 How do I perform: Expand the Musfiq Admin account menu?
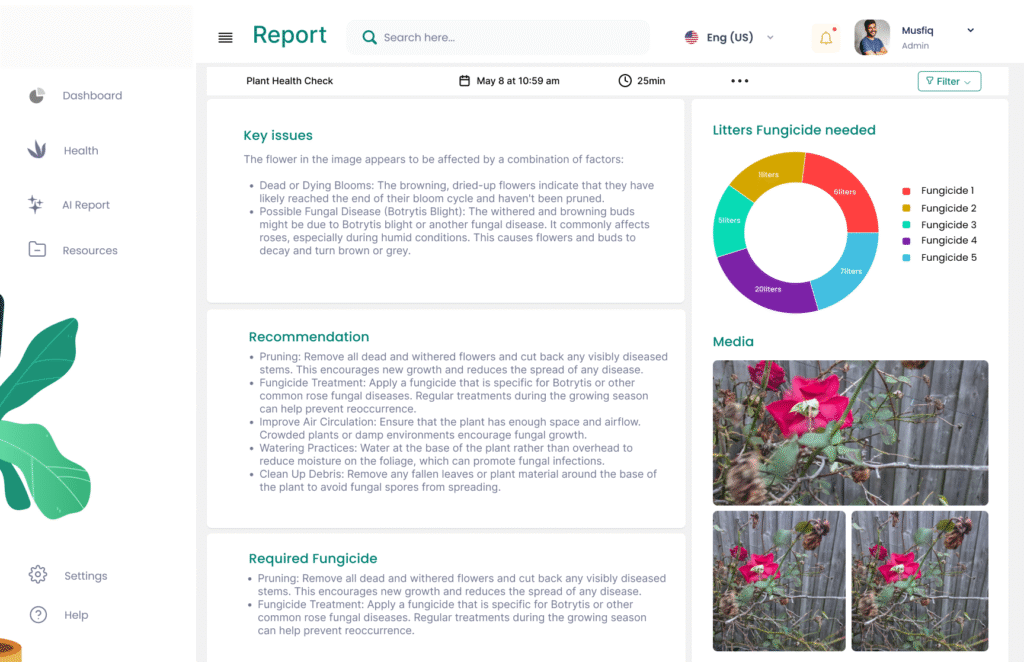pyautogui.click(x=970, y=31)
